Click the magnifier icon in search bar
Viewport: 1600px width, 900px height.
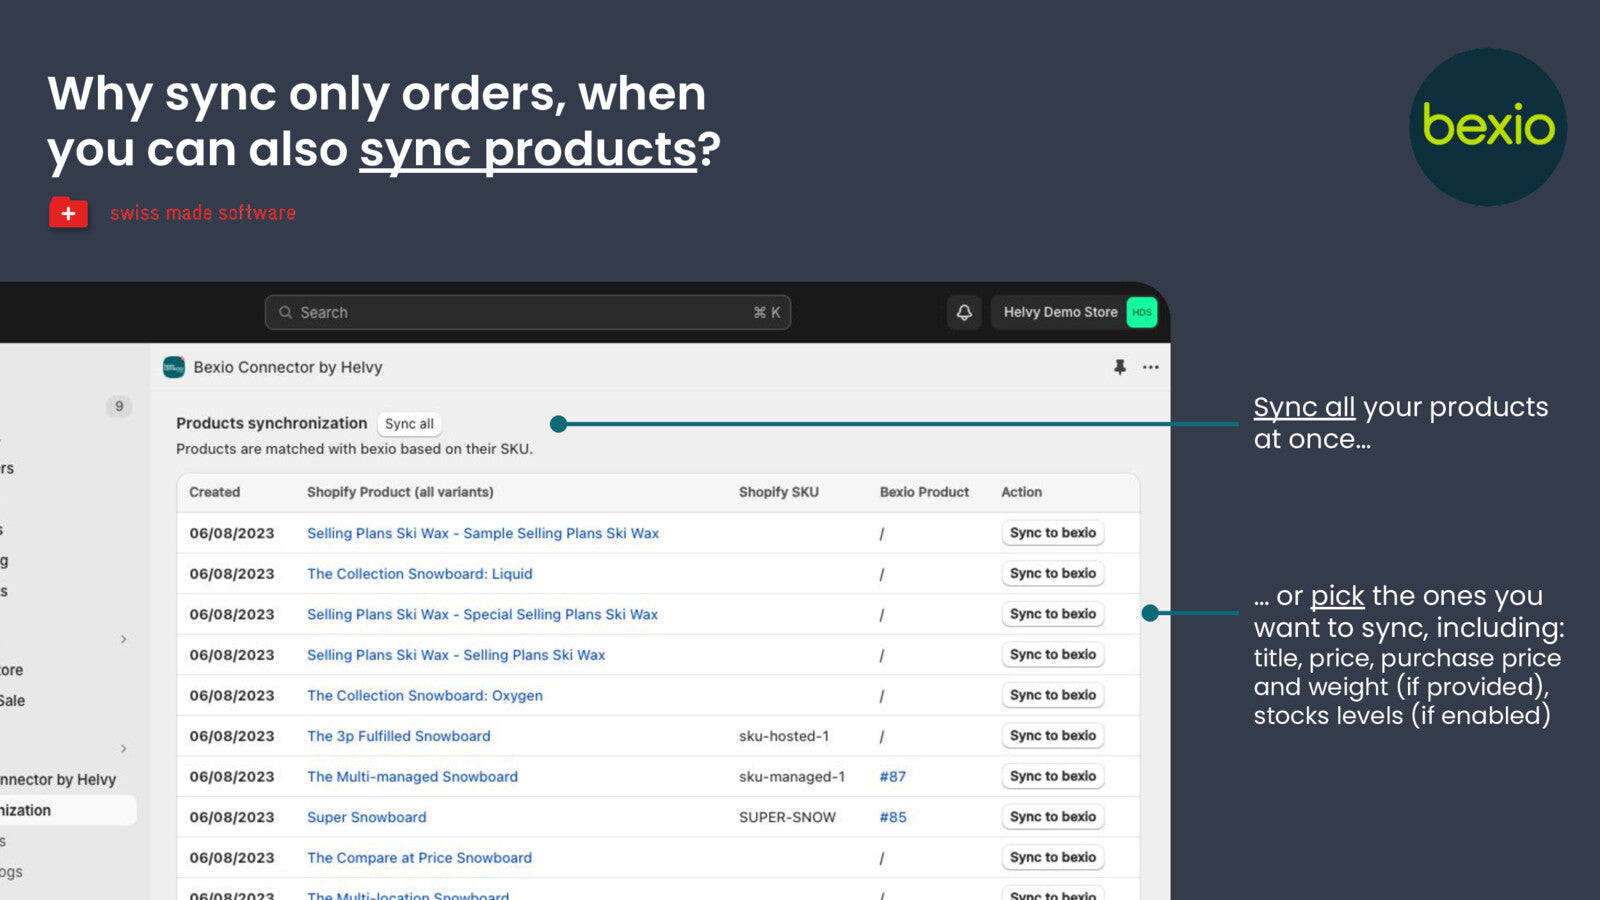(x=286, y=312)
